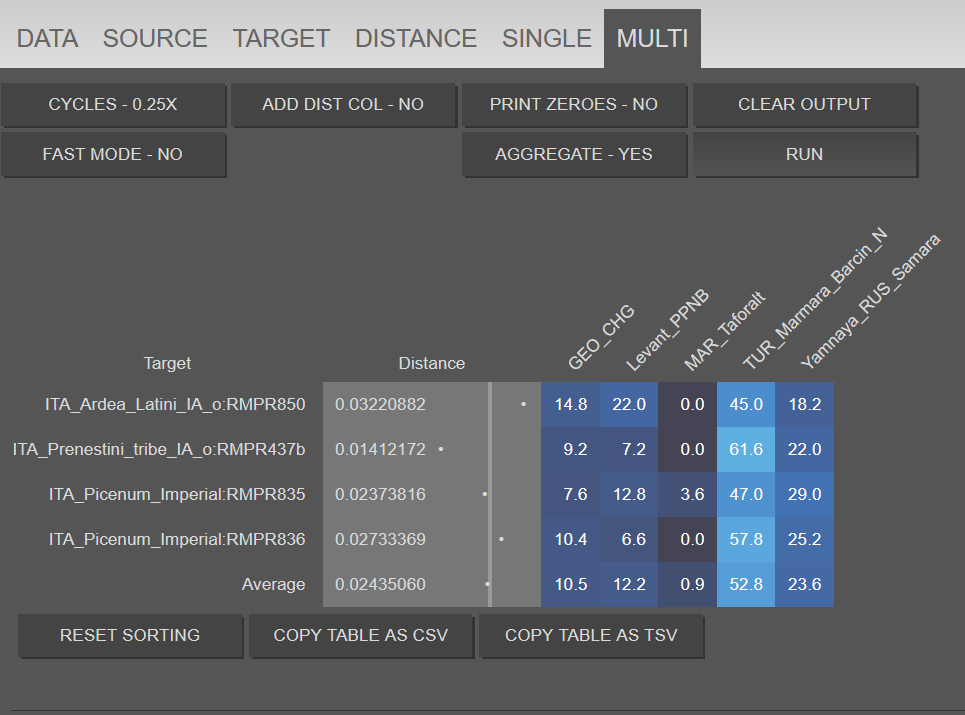Toggle the CYCLES - 0.25X setting

pos(113,105)
